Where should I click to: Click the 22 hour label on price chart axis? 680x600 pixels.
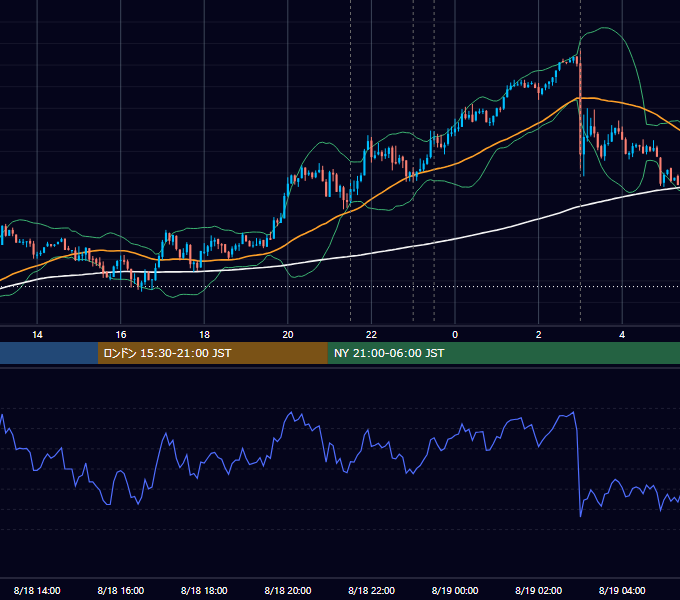point(371,335)
